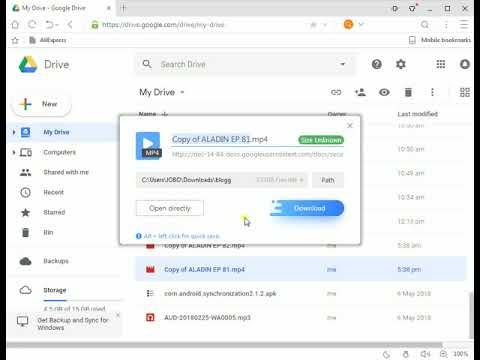Open browser hamburger menu
The height and width of the screenshot is (360, 480).
click(464, 25)
